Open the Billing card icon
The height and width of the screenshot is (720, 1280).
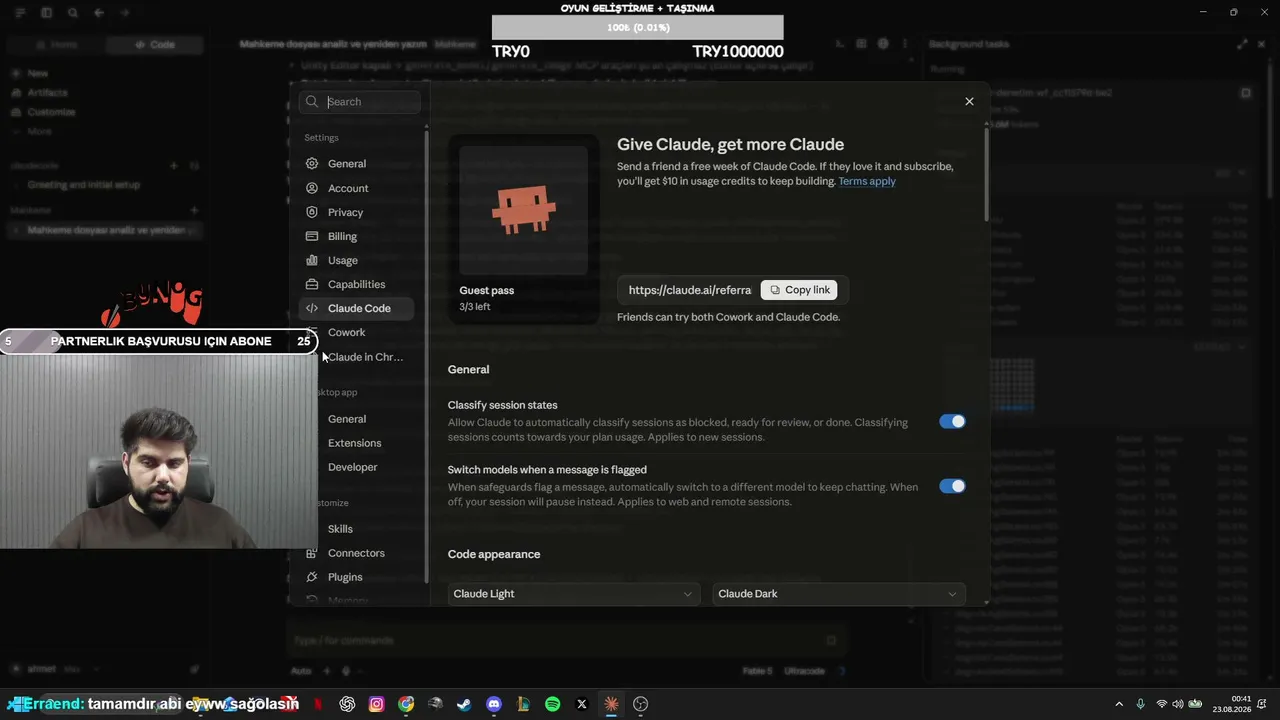point(312,236)
